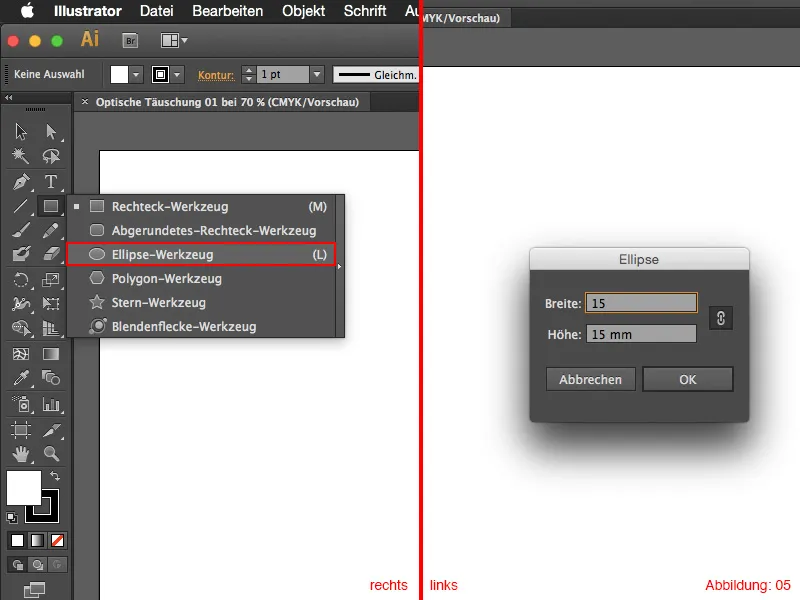Open the Schrift menu
Viewport: 800px width, 600px height.
365,11
